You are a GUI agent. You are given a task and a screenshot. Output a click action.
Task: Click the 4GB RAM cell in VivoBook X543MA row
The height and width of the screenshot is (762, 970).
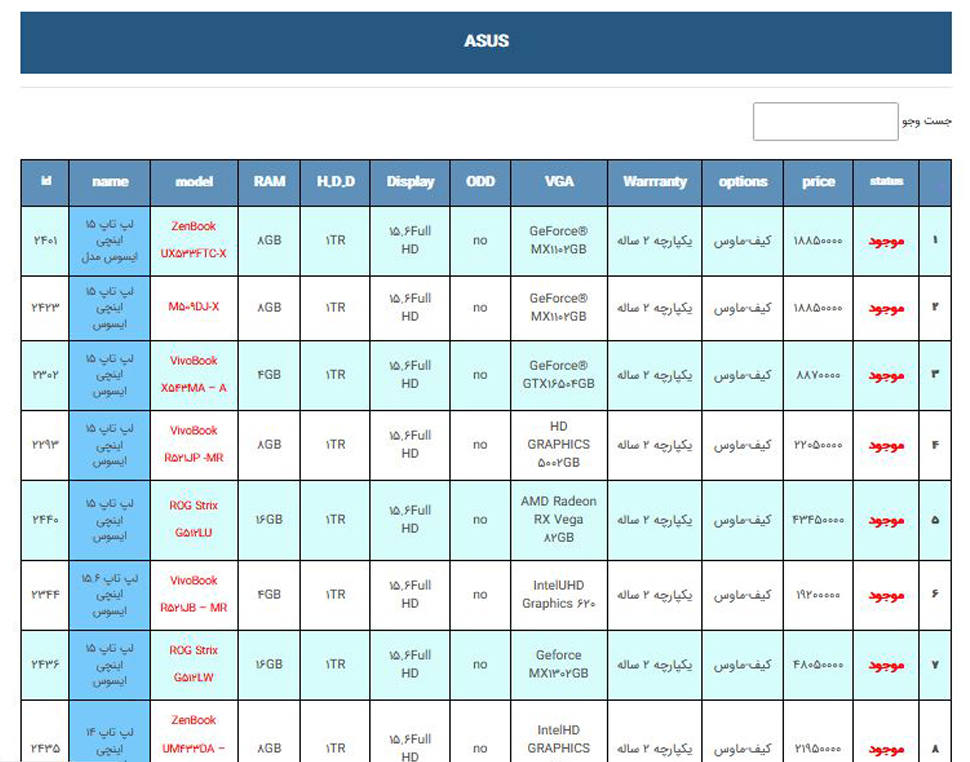pos(269,375)
